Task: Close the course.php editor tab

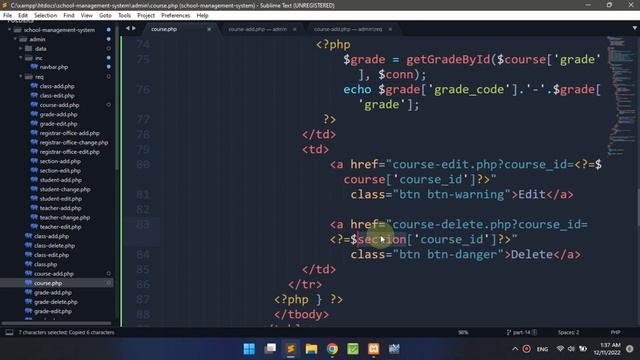Action: point(209,29)
